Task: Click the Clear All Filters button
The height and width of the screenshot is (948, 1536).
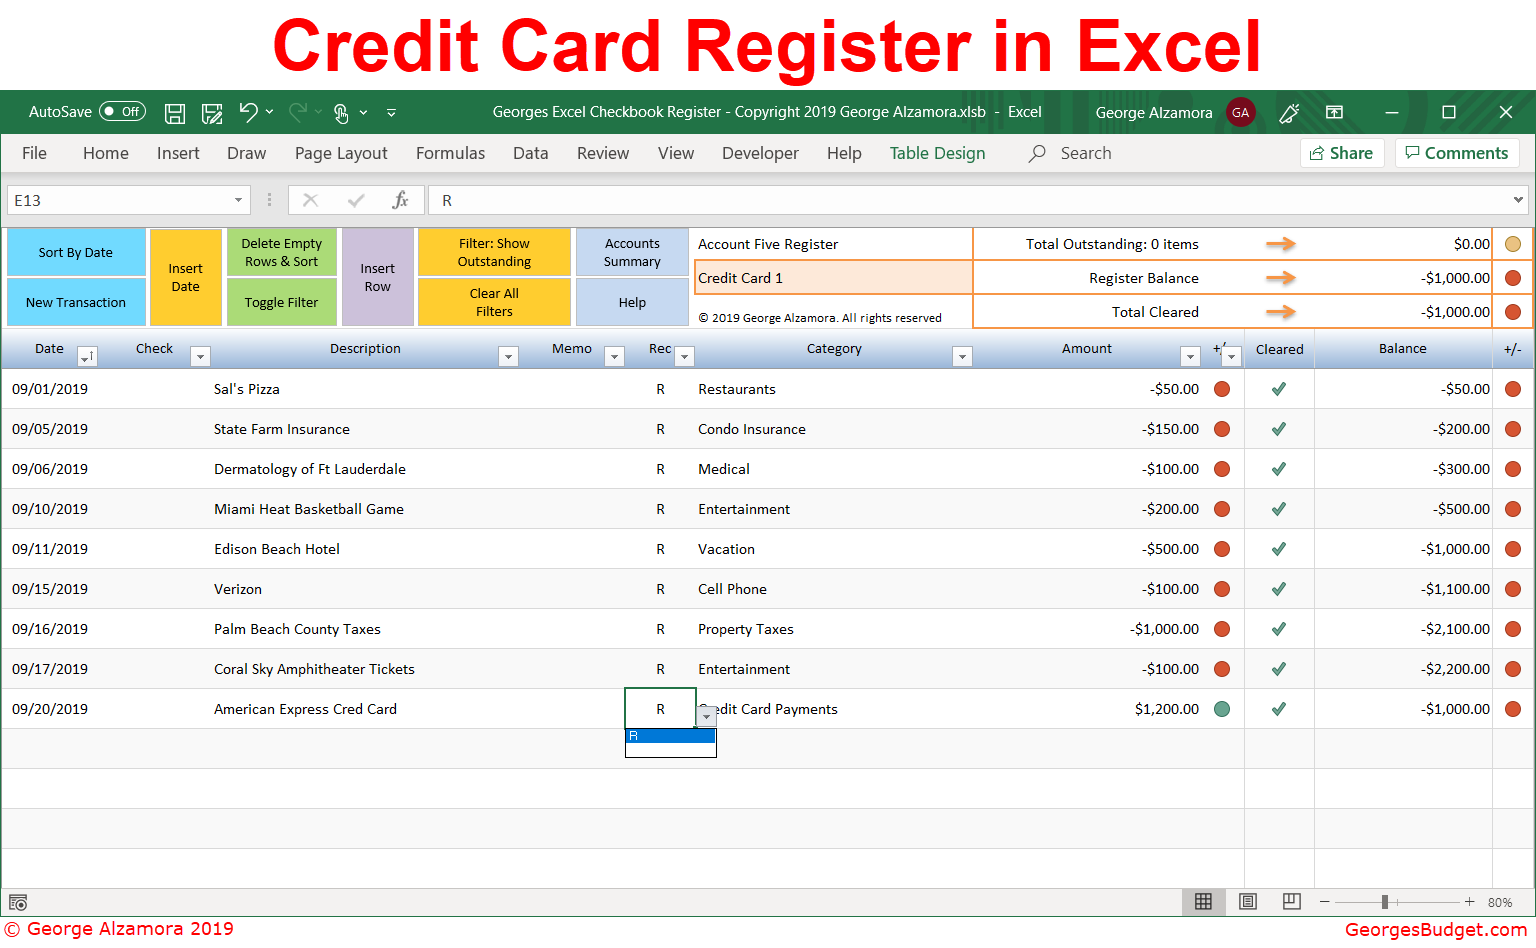Action: tap(494, 302)
